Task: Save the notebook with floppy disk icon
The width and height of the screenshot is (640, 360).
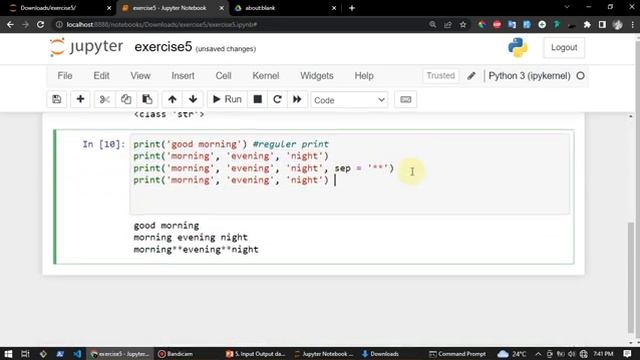Action: 57,100
